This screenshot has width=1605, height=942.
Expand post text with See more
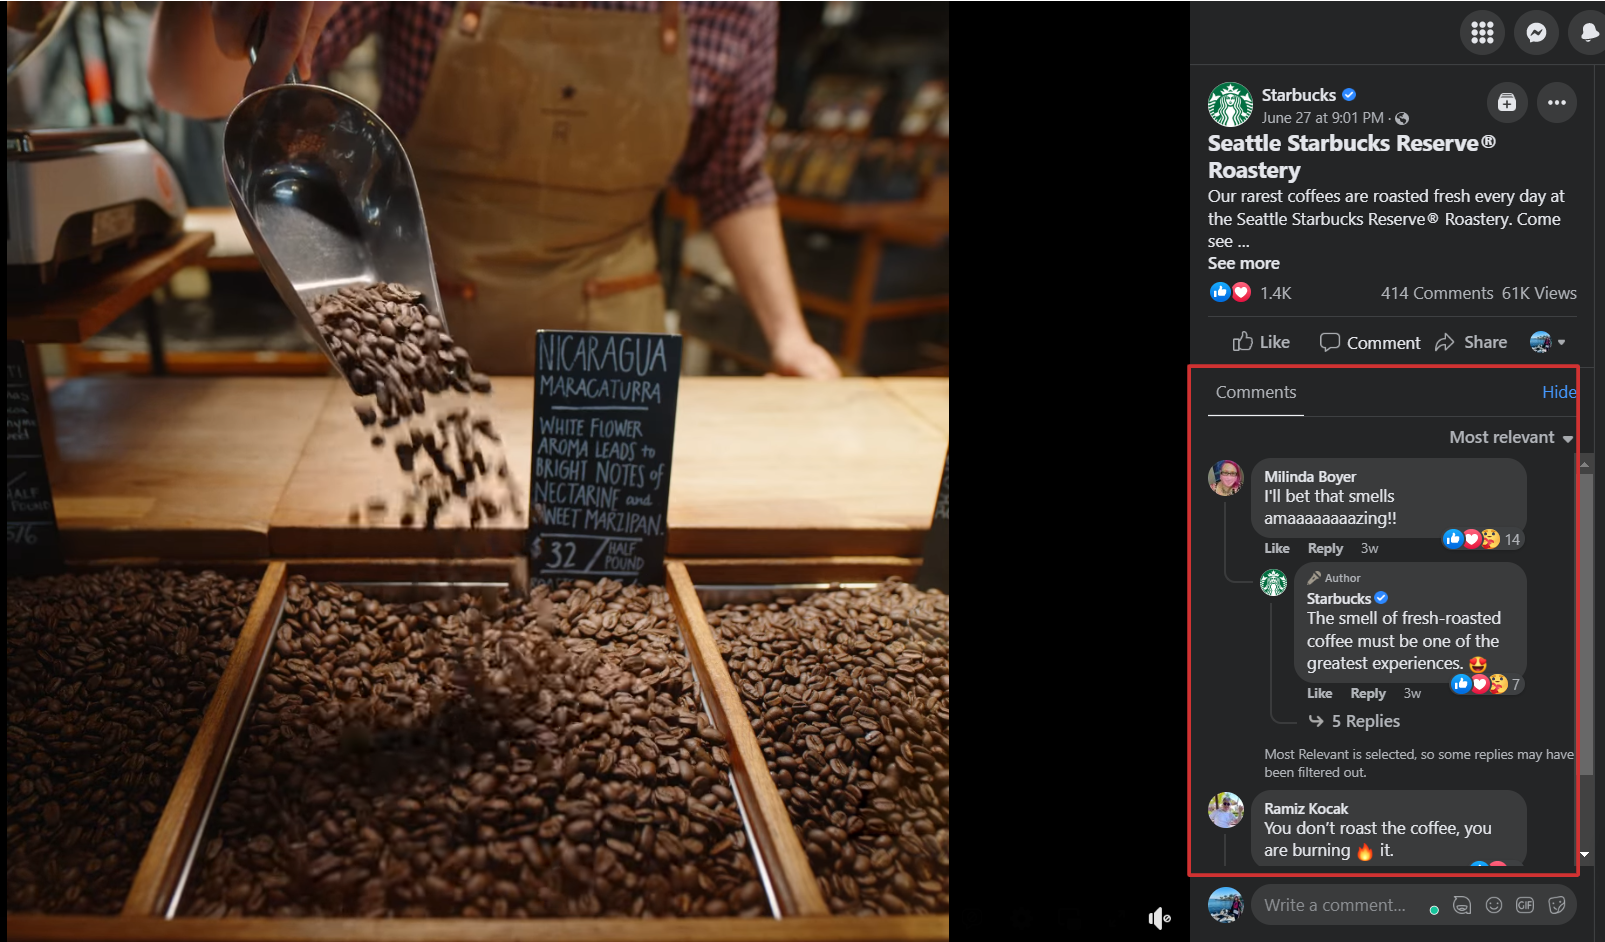[1243, 263]
